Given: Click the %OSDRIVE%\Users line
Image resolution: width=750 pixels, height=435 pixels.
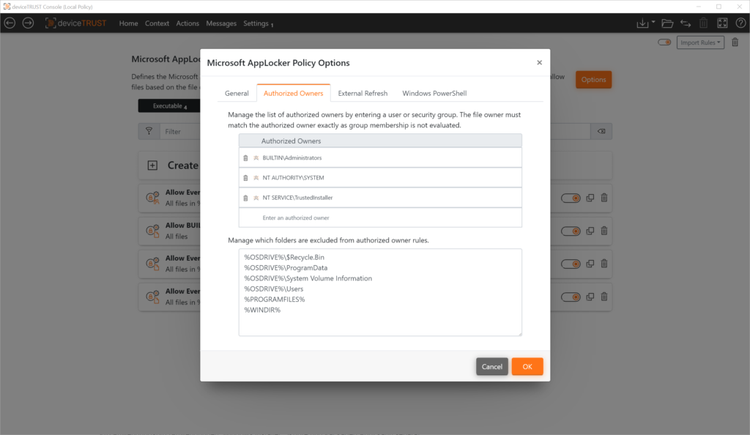Looking at the screenshot, I should 274,289.
